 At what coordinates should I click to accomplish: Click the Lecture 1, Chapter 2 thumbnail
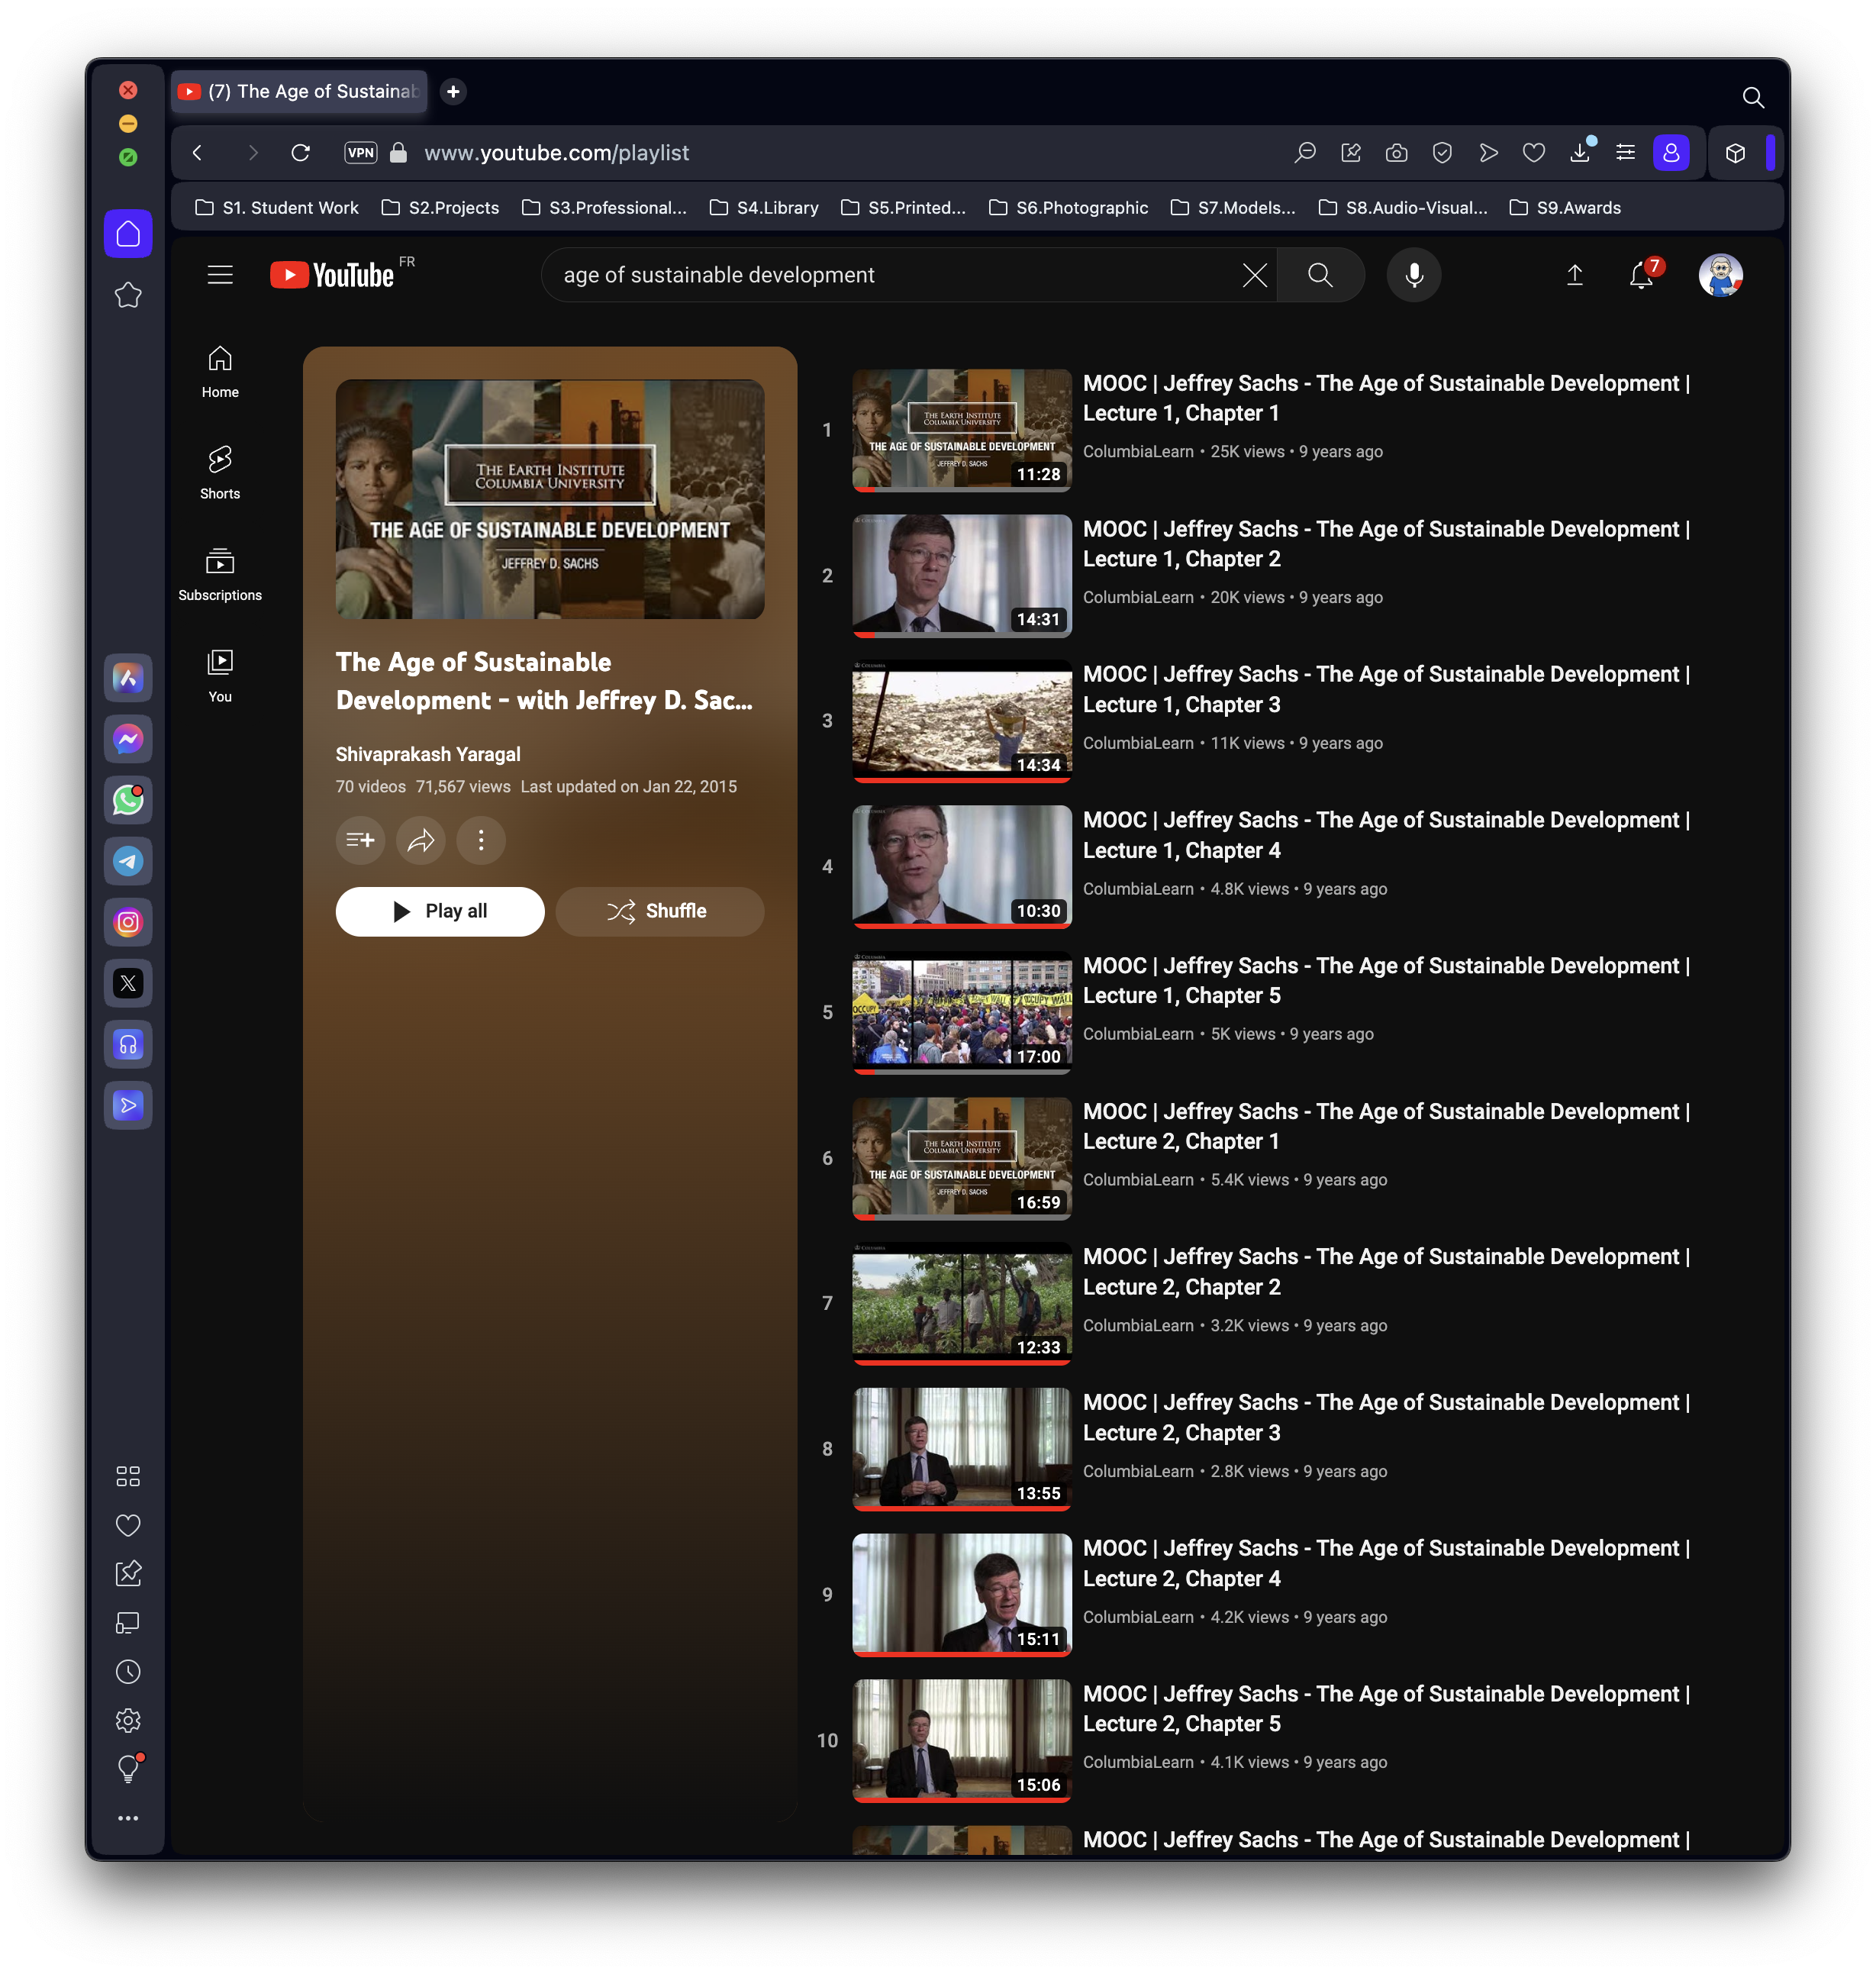tap(962, 576)
